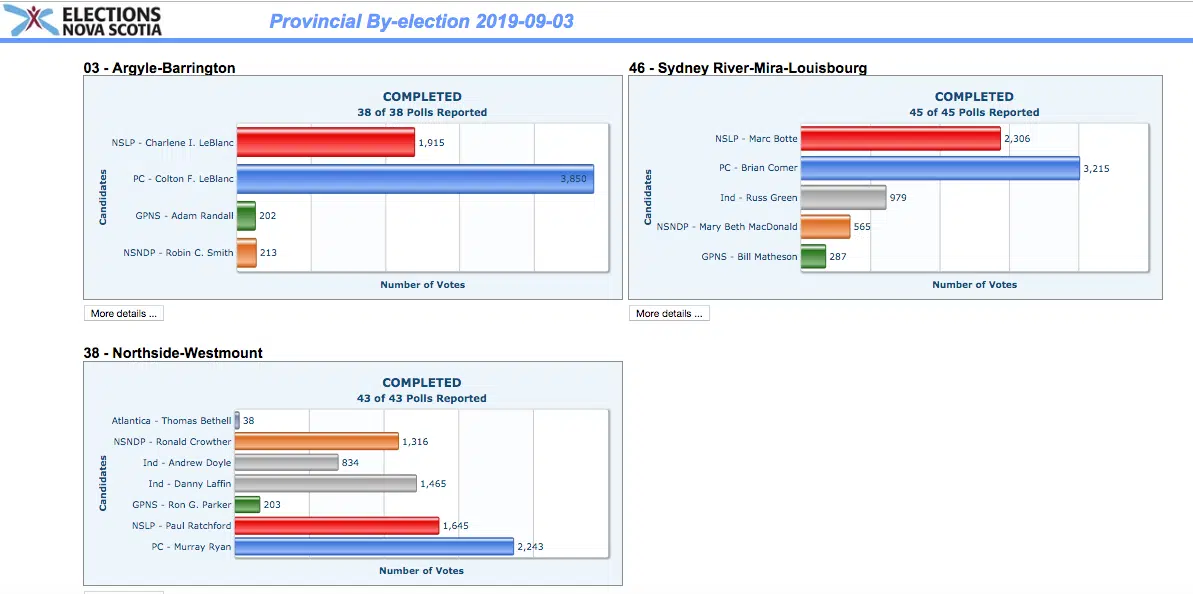This screenshot has height=594, width=1193.
Task: Select Adam Randall's green GPNS bar
Action: 246,215
